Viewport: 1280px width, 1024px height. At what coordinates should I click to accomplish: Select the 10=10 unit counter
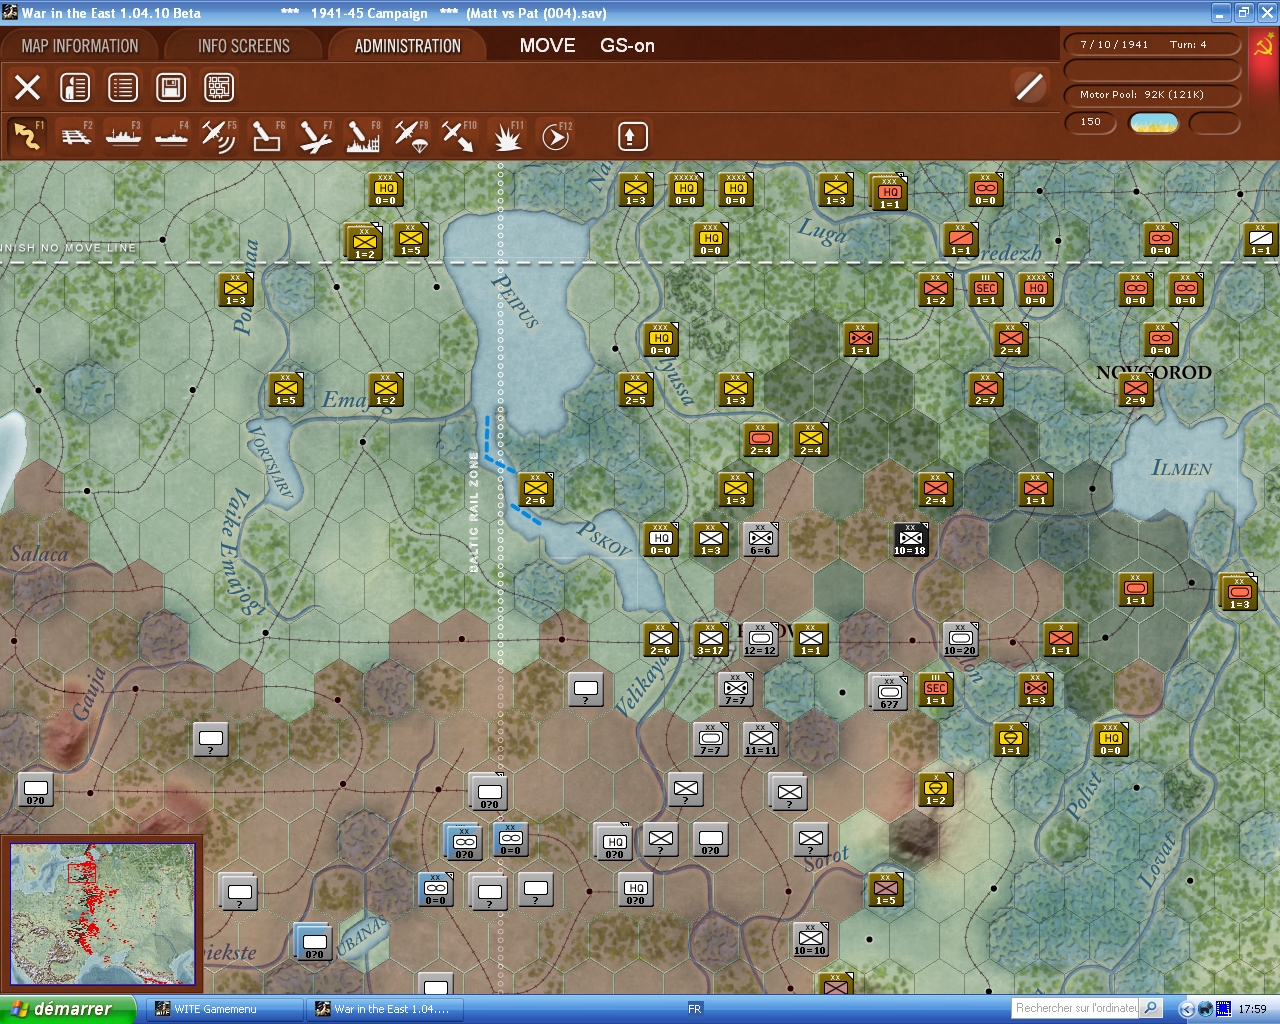(810, 939)
